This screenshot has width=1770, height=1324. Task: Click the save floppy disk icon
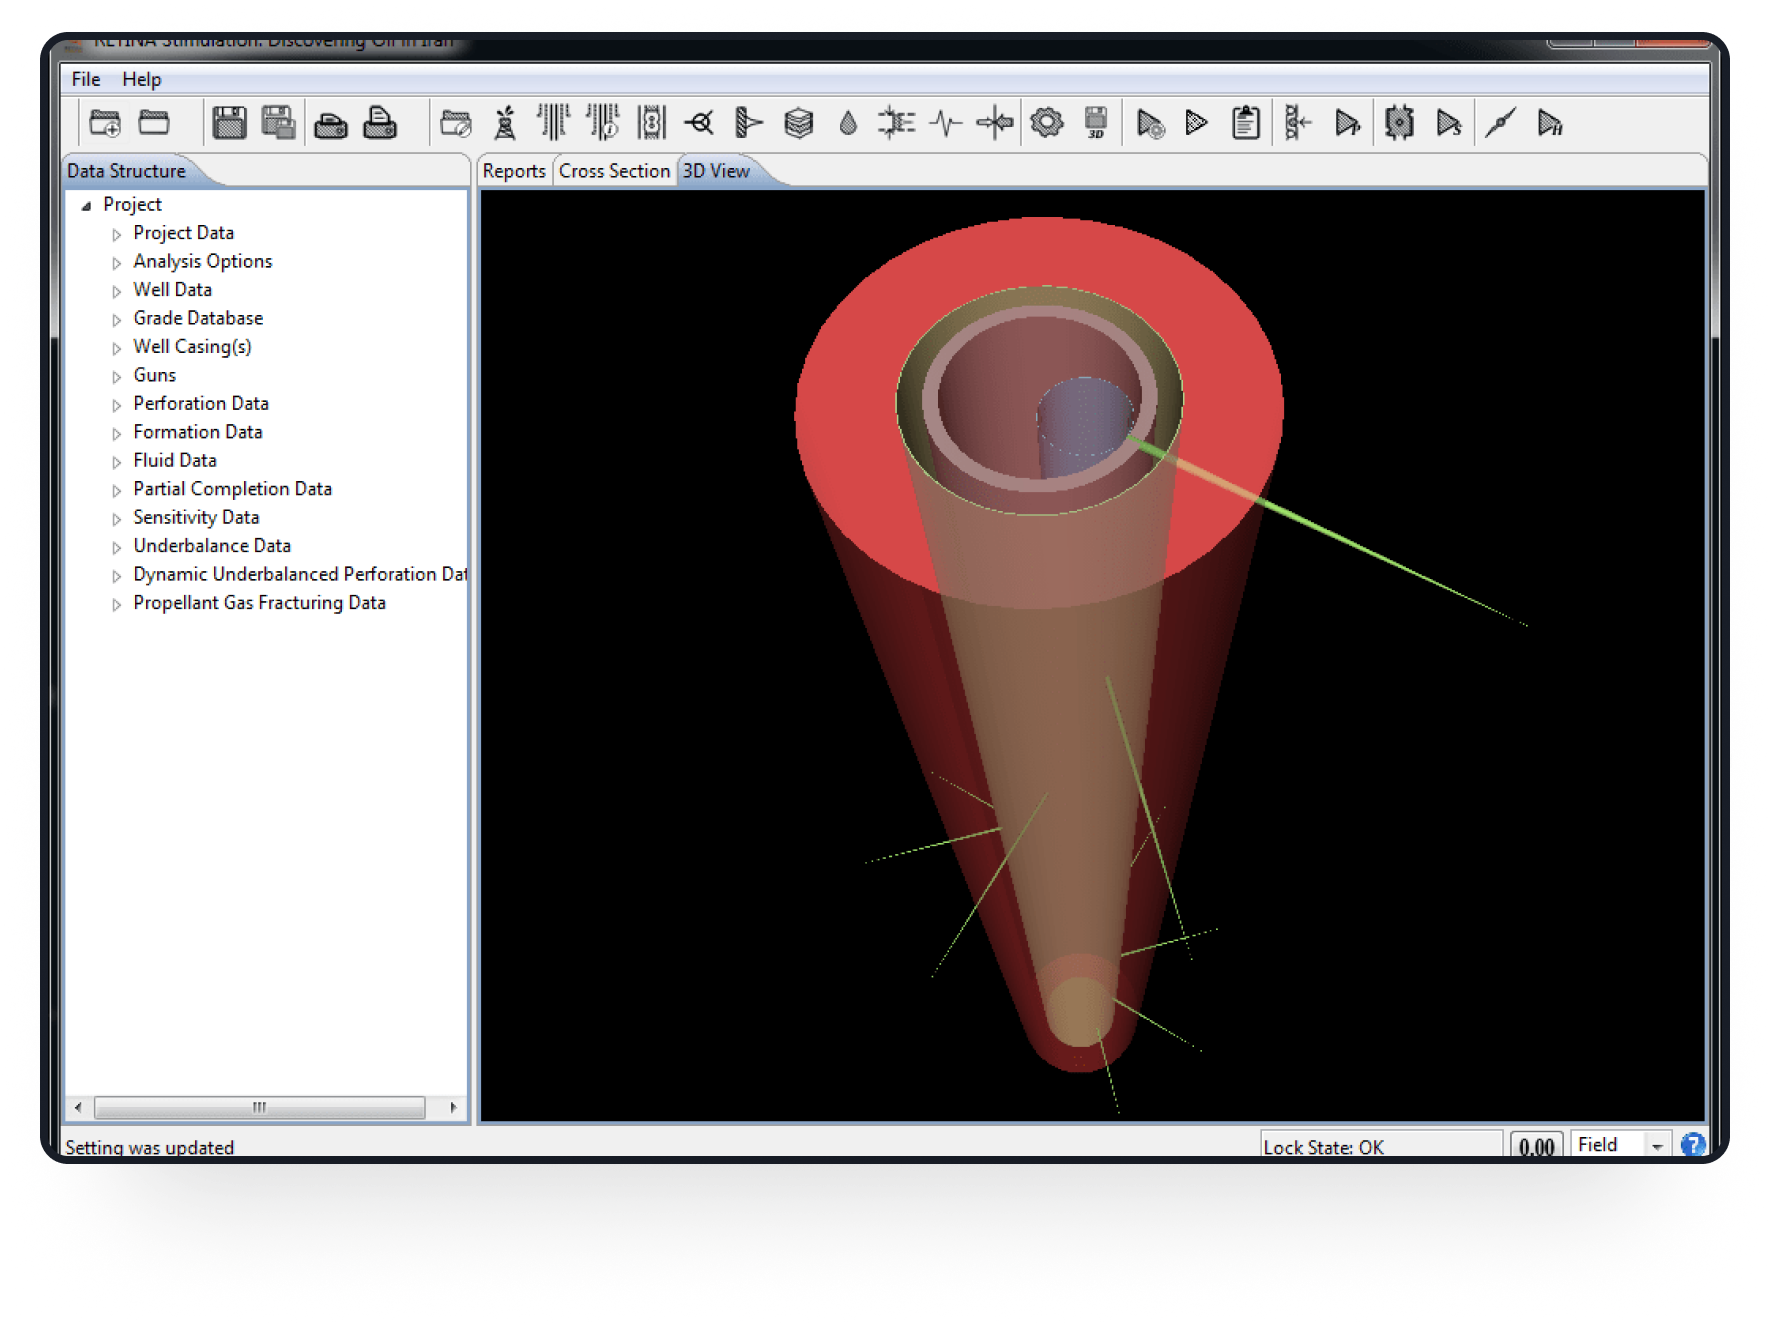point(229,123)
